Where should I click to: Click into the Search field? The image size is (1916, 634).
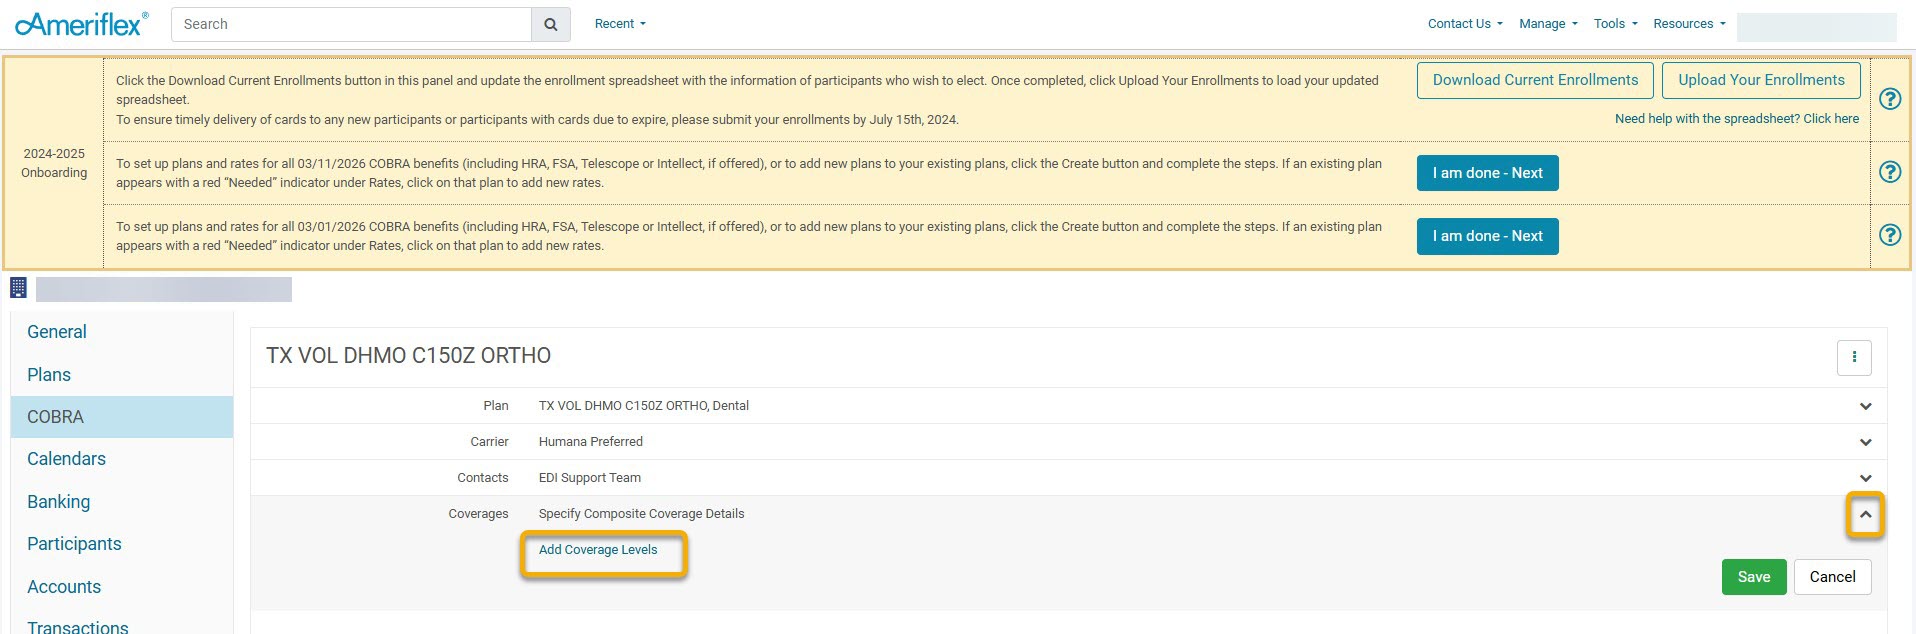click(x=350, y=24)
